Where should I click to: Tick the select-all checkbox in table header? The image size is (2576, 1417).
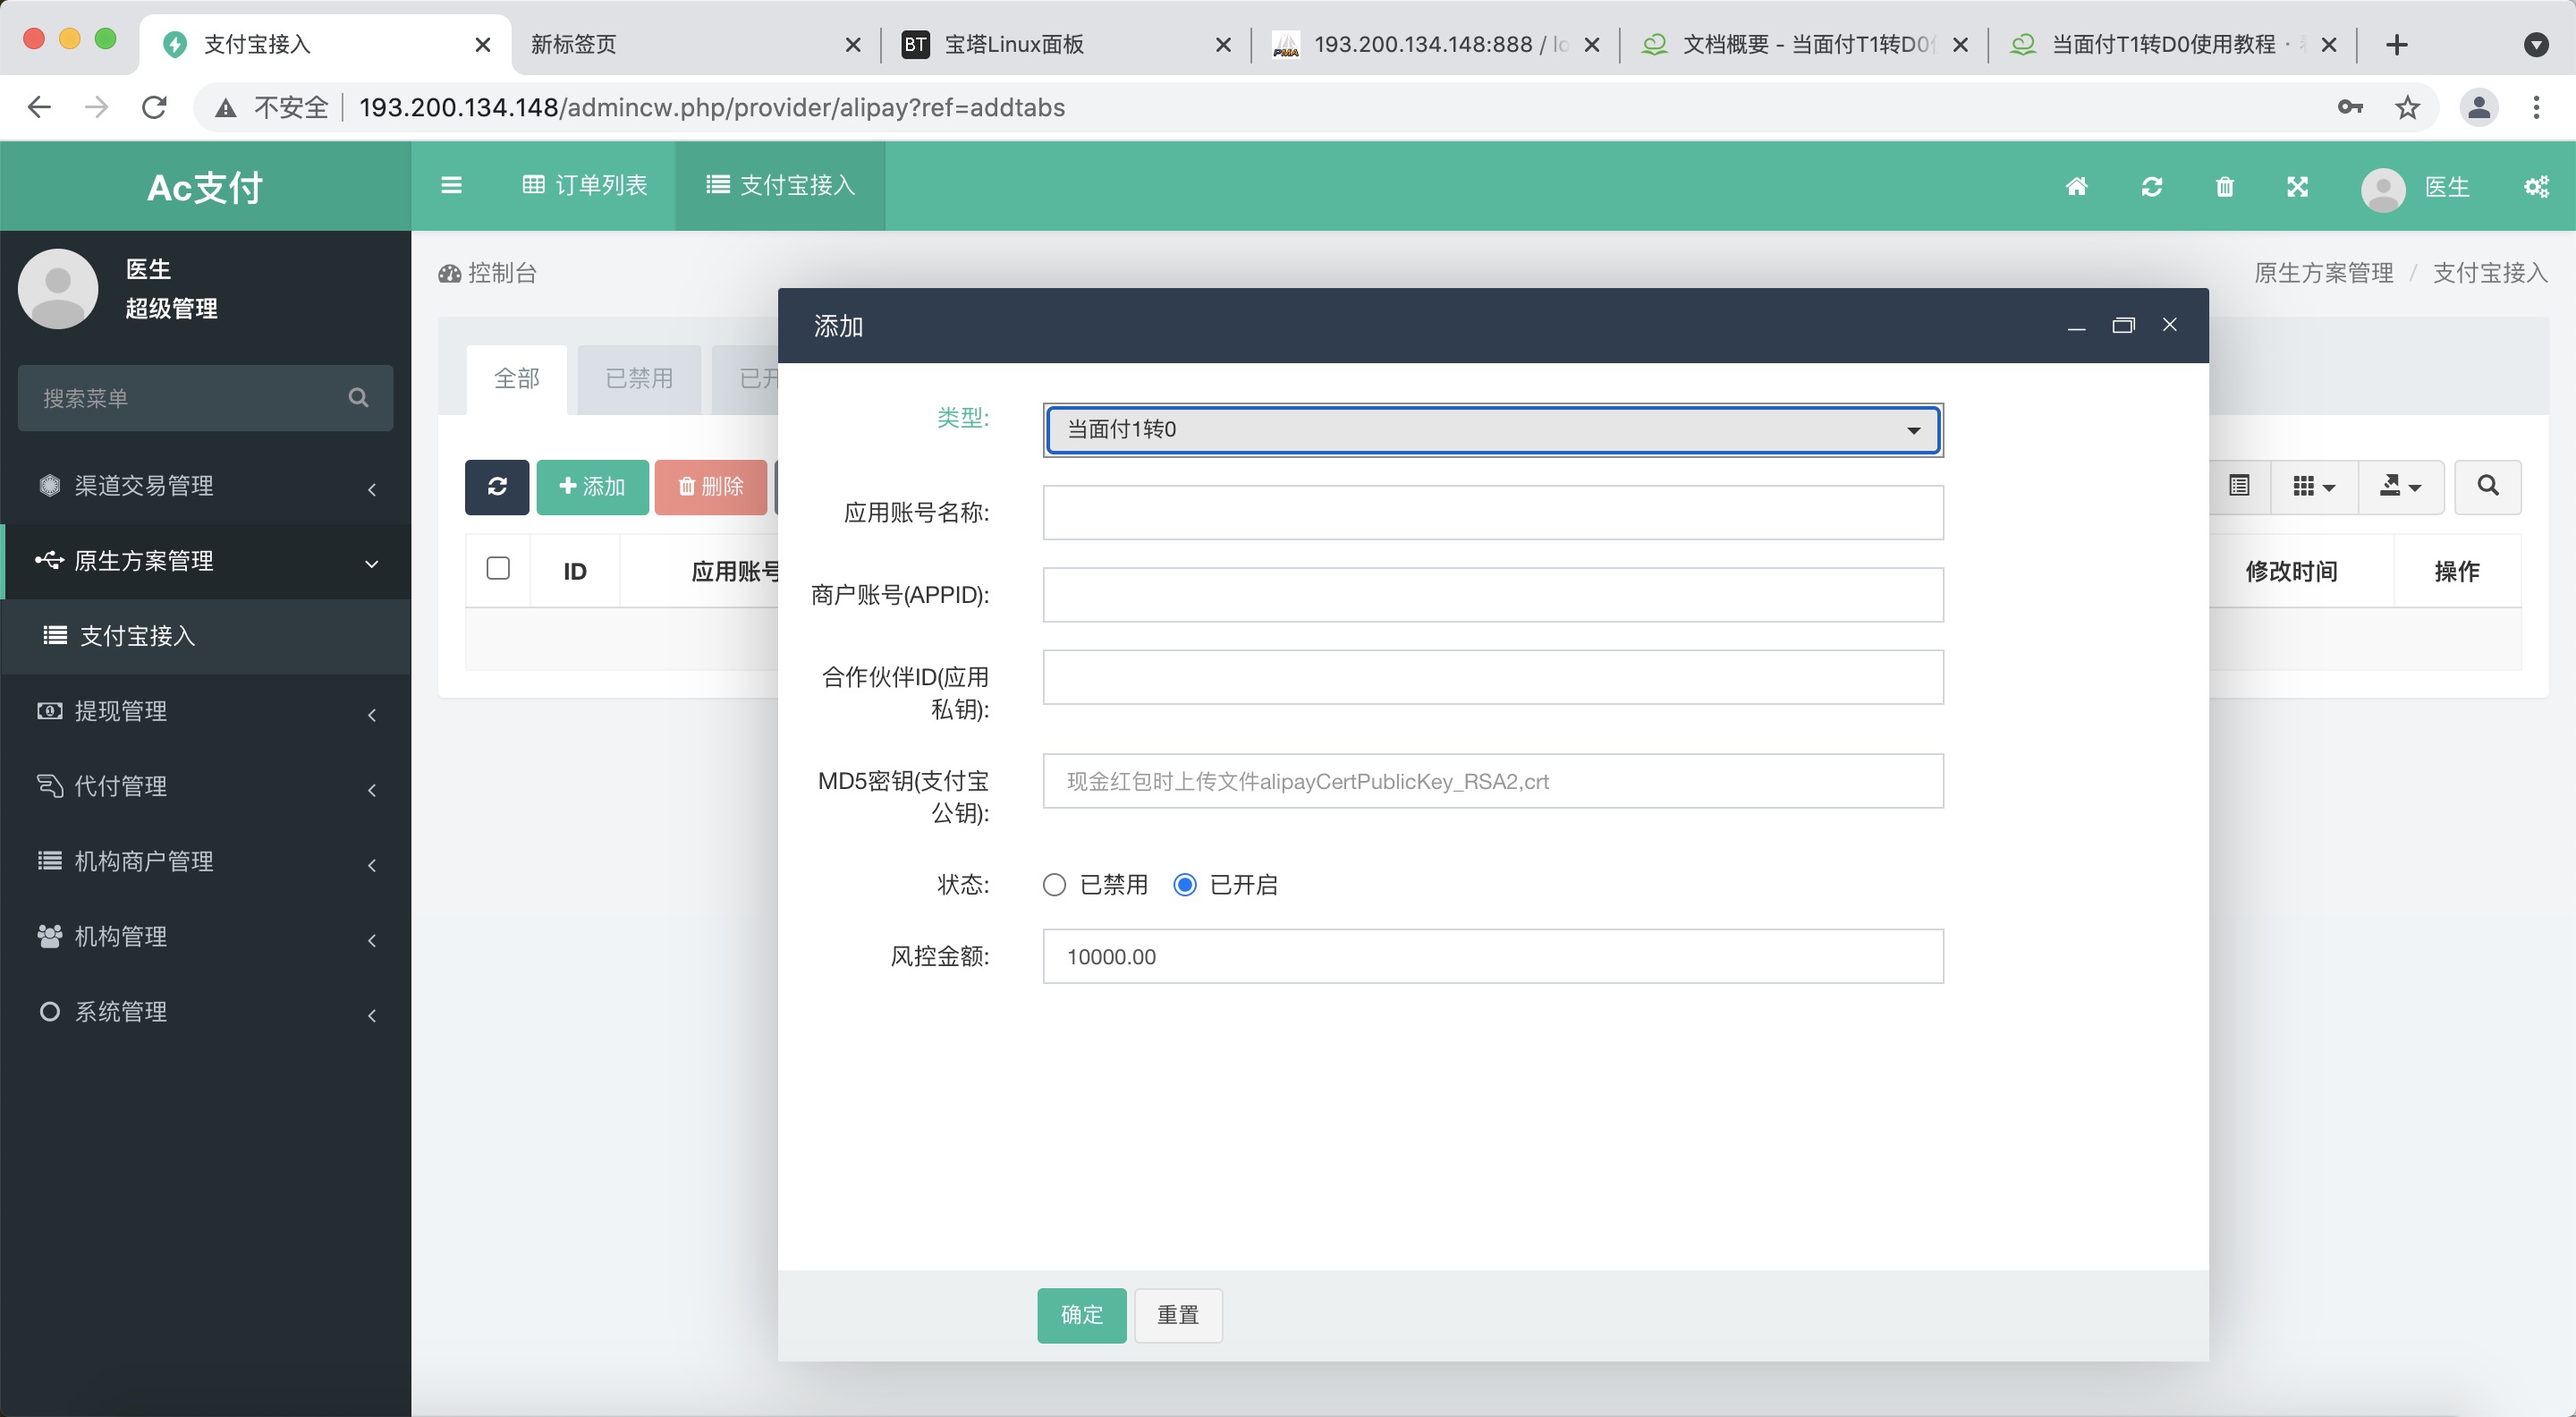(498, 568)
